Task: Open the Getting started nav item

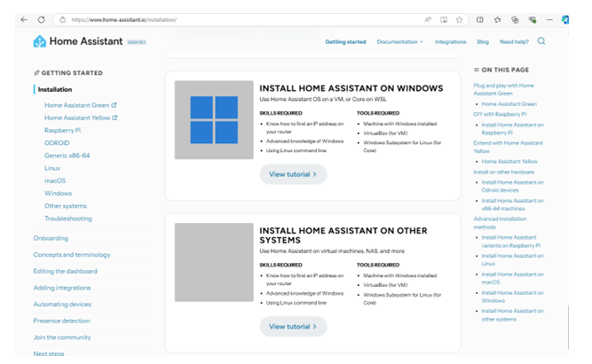Action: (x=345, y=42)
